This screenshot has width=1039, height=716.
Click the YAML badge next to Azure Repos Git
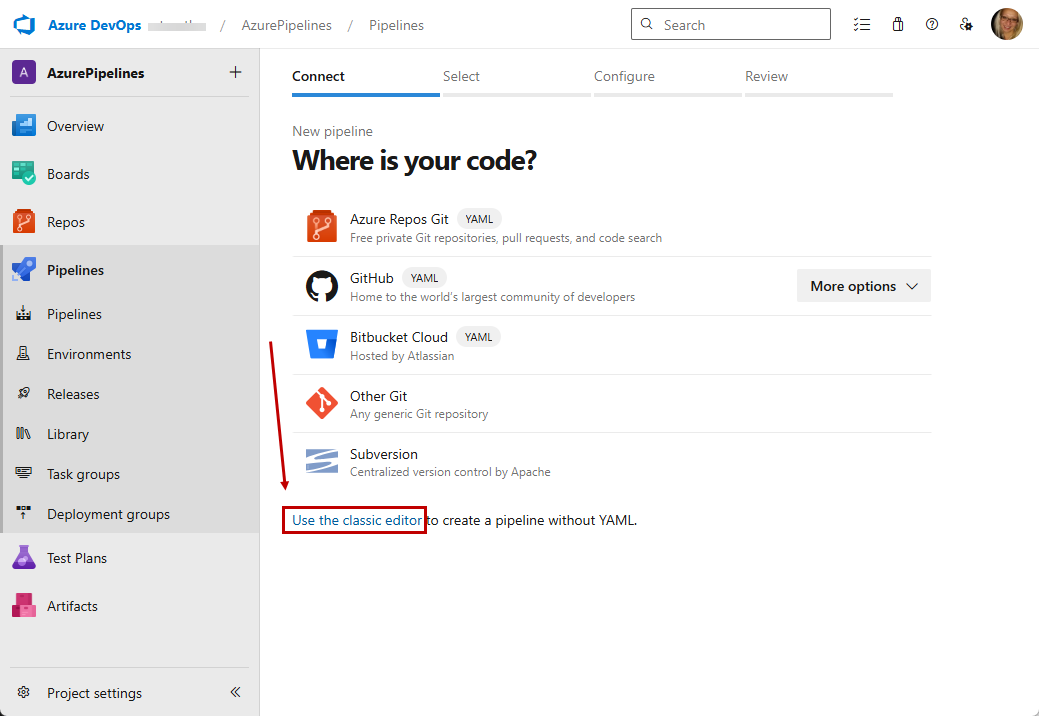tap(479, 219)
